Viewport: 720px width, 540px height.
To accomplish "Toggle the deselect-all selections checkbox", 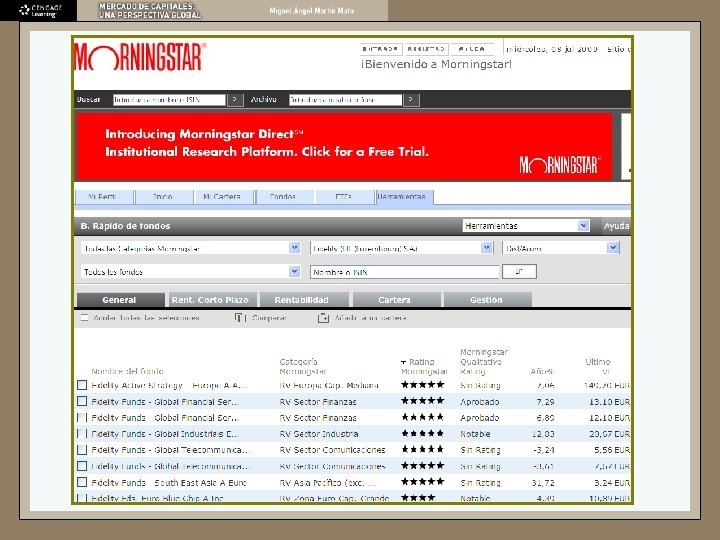I will pos(84,318).
